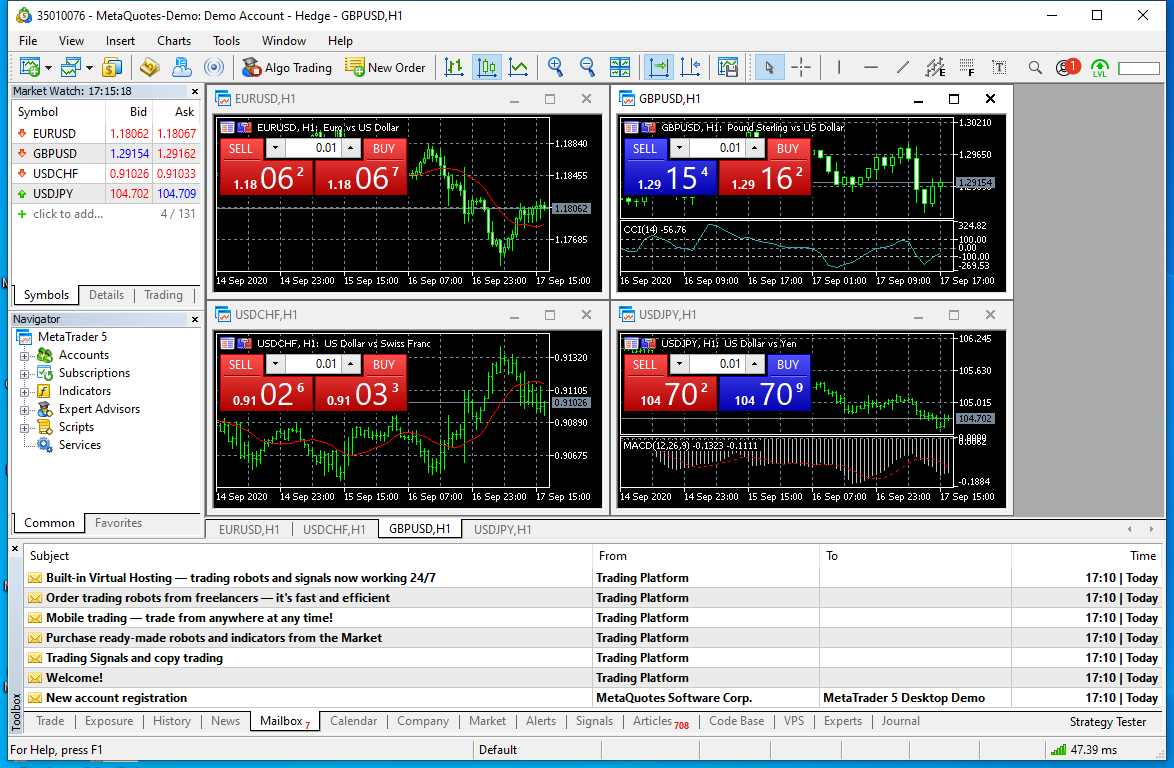
Task: Click the Strategy Tester button
Action: point(1107,722)
